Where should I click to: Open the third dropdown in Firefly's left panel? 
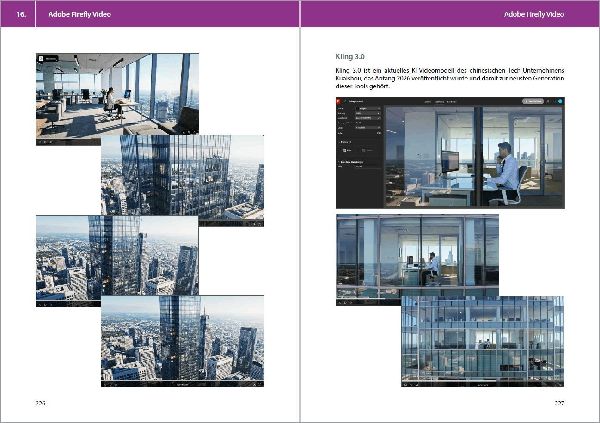tap(368, 118)
